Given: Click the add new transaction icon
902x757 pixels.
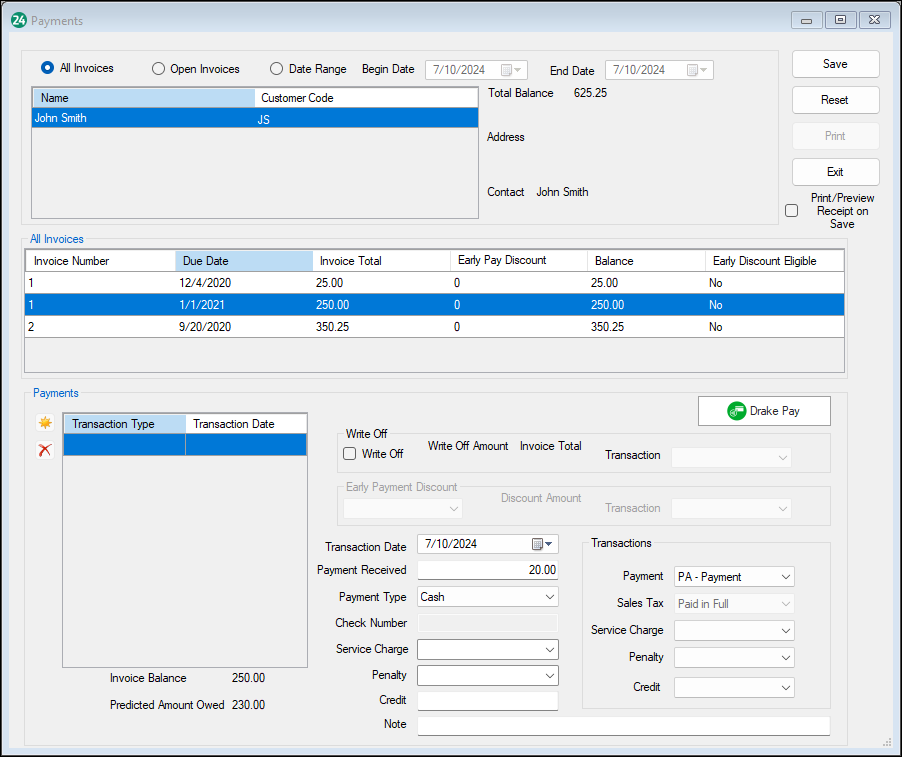Looking at the screenshot, I should point(44,423).
